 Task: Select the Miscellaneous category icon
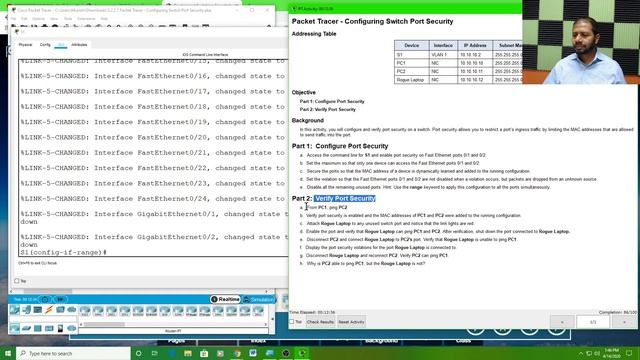(60, 310)
